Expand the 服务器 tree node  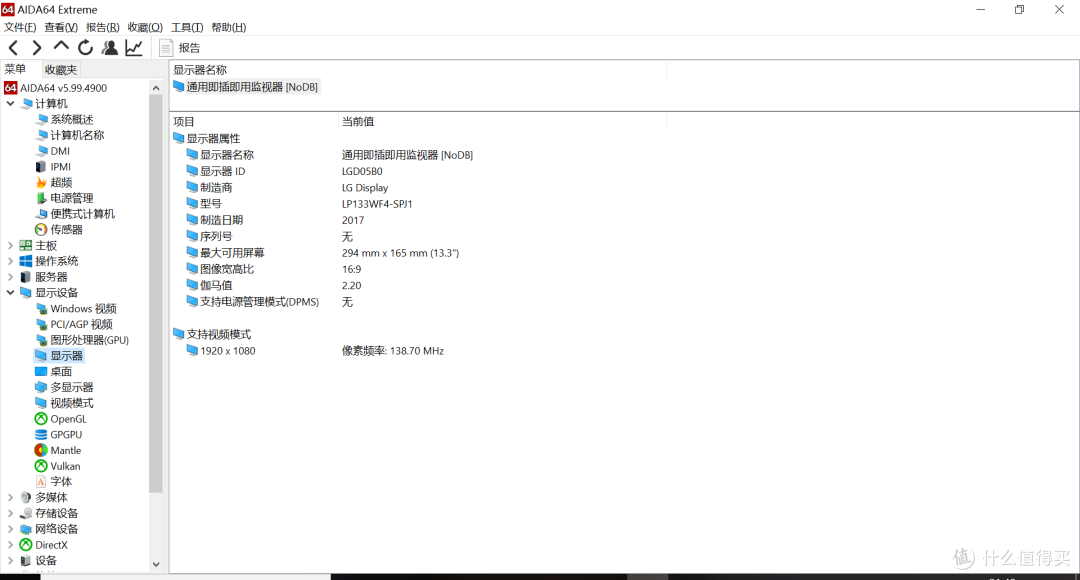click(x=10, y=277)
